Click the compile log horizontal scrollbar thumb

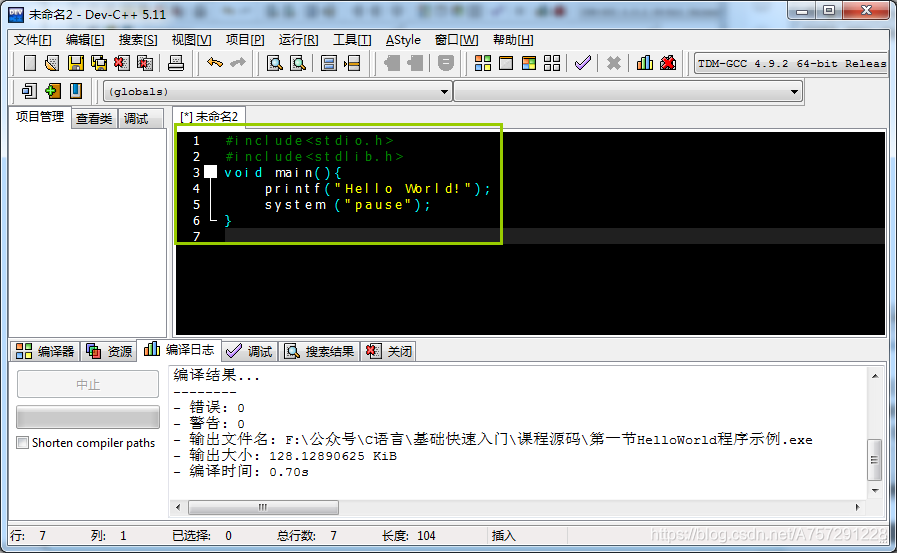[263, 507]
